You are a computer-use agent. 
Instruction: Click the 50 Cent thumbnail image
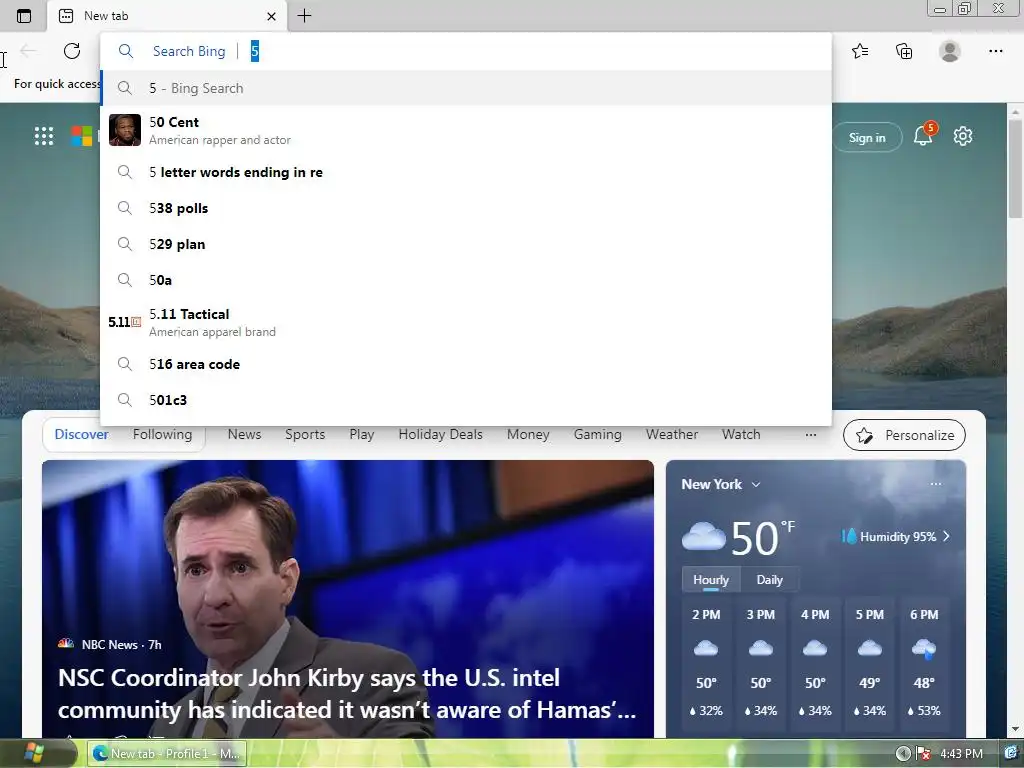[x=125, y=130]
